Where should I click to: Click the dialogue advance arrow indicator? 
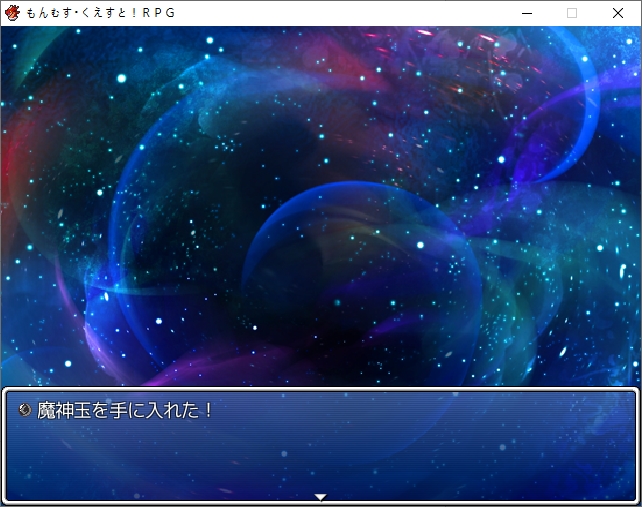pos(321,497)
